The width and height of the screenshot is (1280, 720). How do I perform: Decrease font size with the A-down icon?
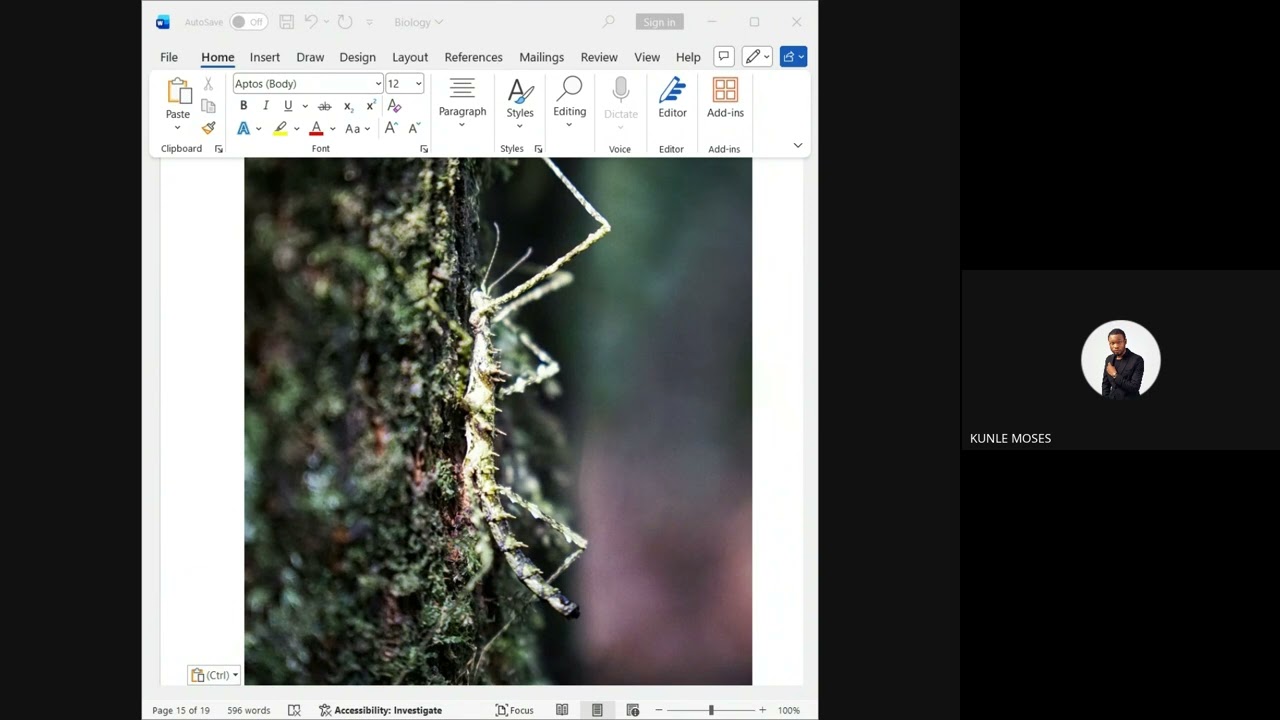[414, 128]
